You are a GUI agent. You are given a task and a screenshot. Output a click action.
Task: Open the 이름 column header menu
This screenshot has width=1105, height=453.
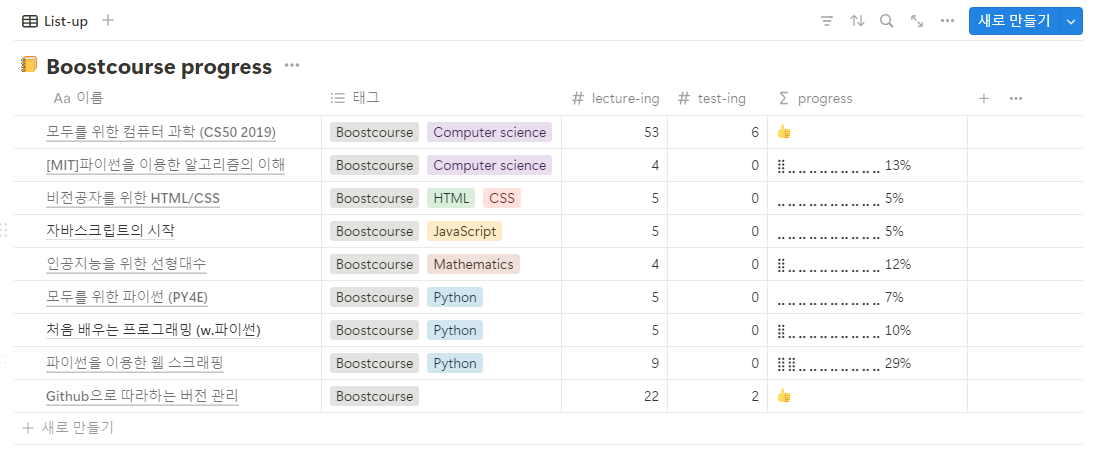coord(78,99)
